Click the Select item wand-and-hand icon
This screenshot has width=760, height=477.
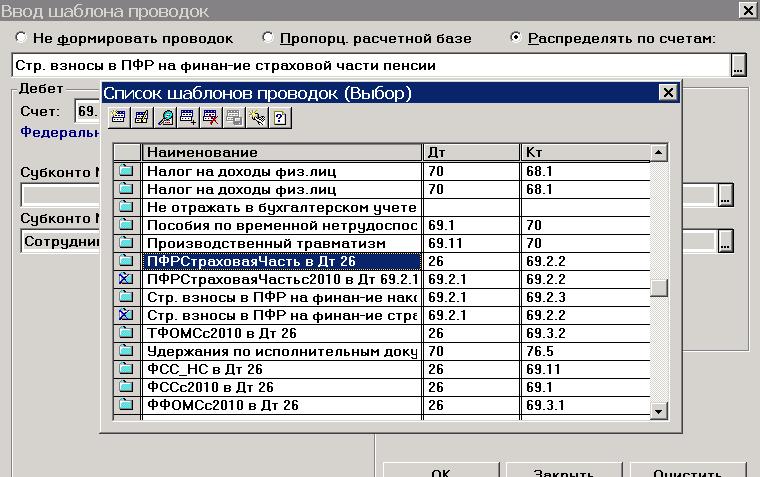click(257, 117)
